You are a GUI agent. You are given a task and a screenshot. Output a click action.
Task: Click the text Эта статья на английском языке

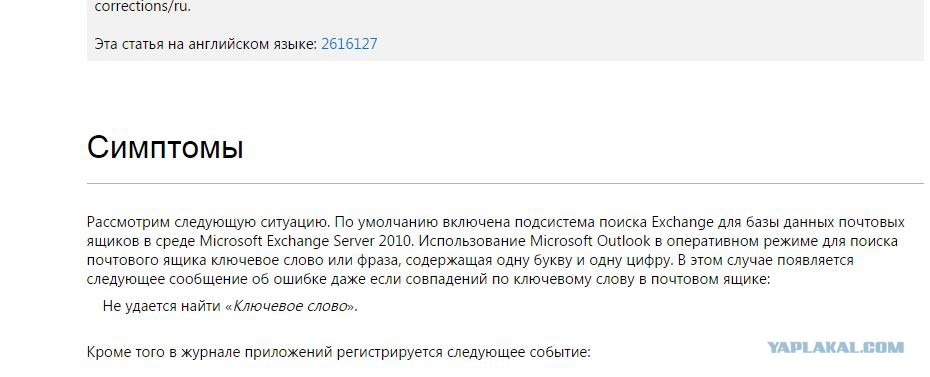point(205,44)
